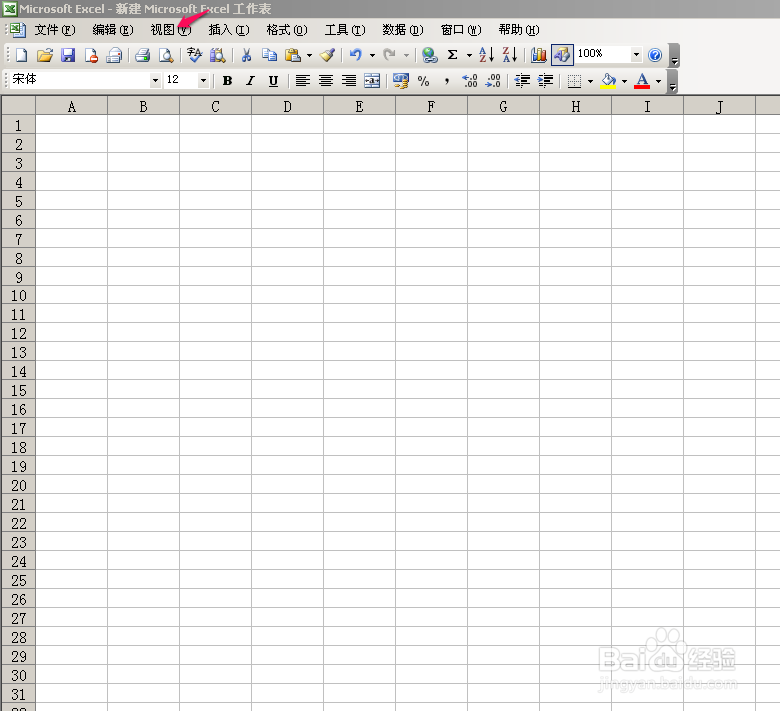
Task: Paste clipboard contents
Action: pyautogui.click(x=293, y=55)
